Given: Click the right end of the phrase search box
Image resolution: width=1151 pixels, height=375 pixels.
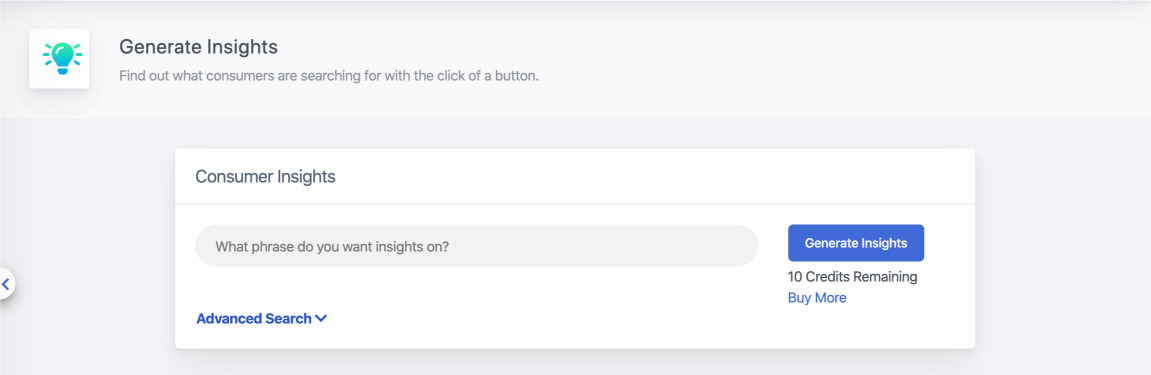Looking at the screenshot, I should point(734,246).
